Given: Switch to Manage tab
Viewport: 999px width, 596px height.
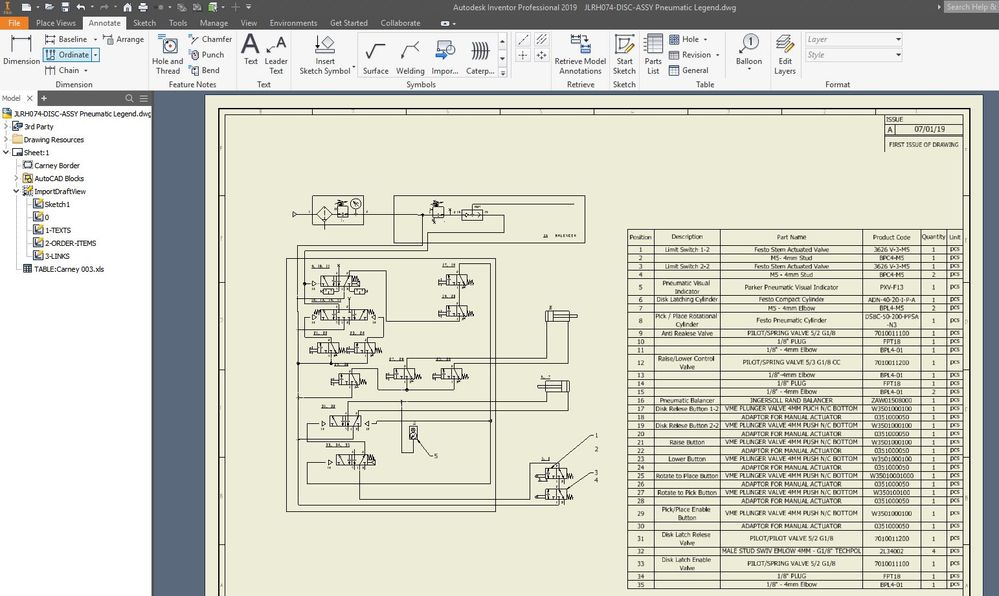Looking at the screenshot, I should [213, 23].
